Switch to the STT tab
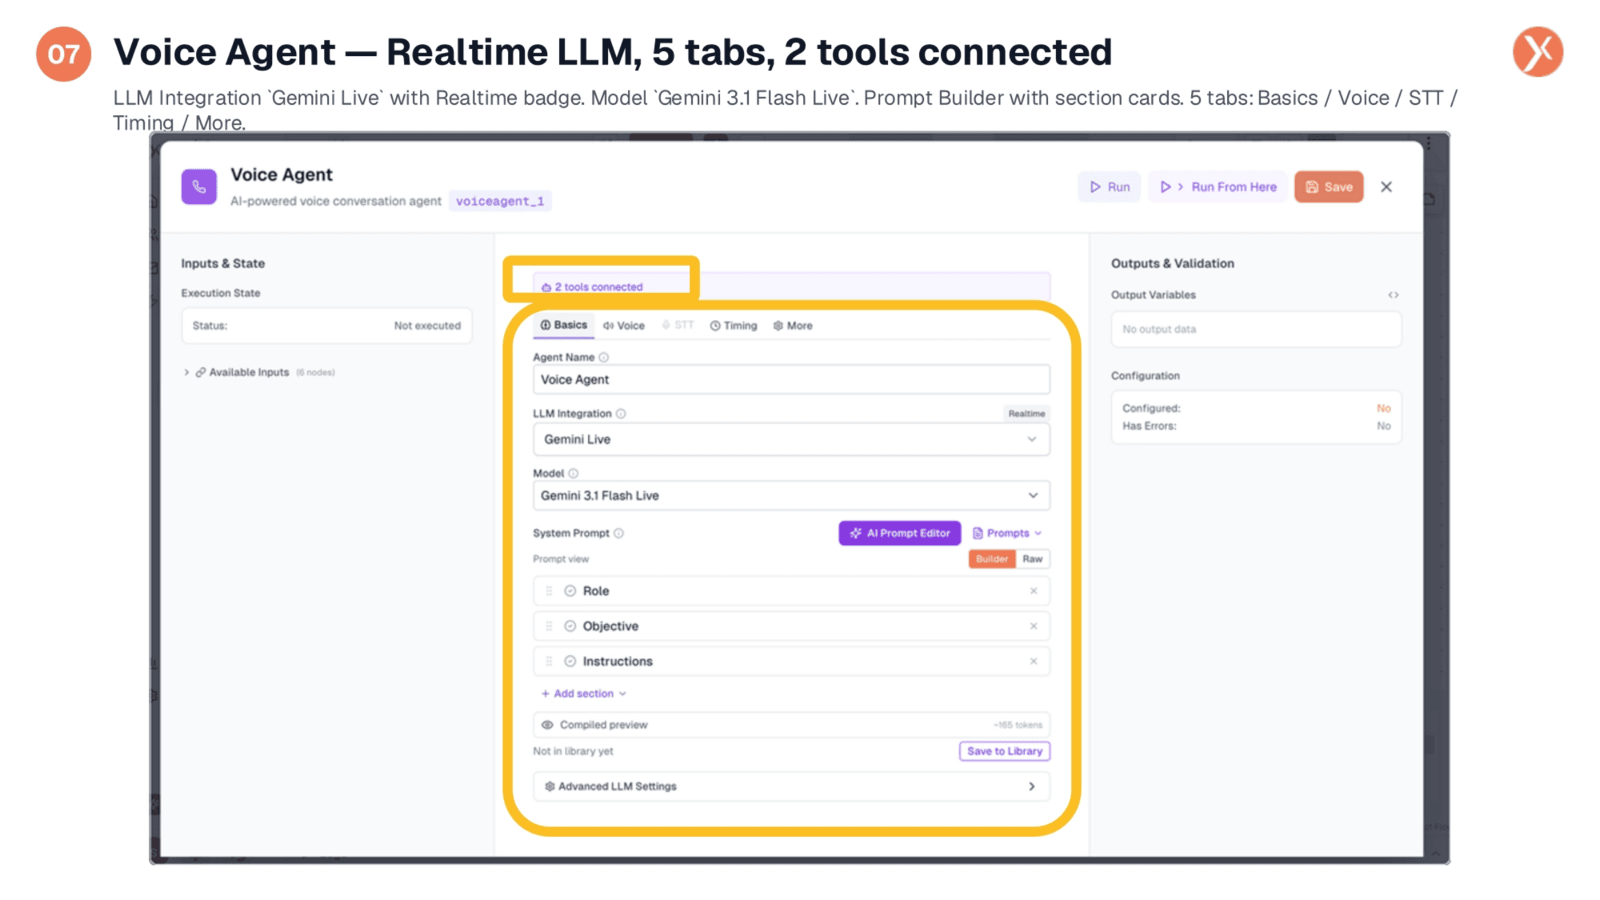The height and width of the screenshot is (900, 1600). 678,326
